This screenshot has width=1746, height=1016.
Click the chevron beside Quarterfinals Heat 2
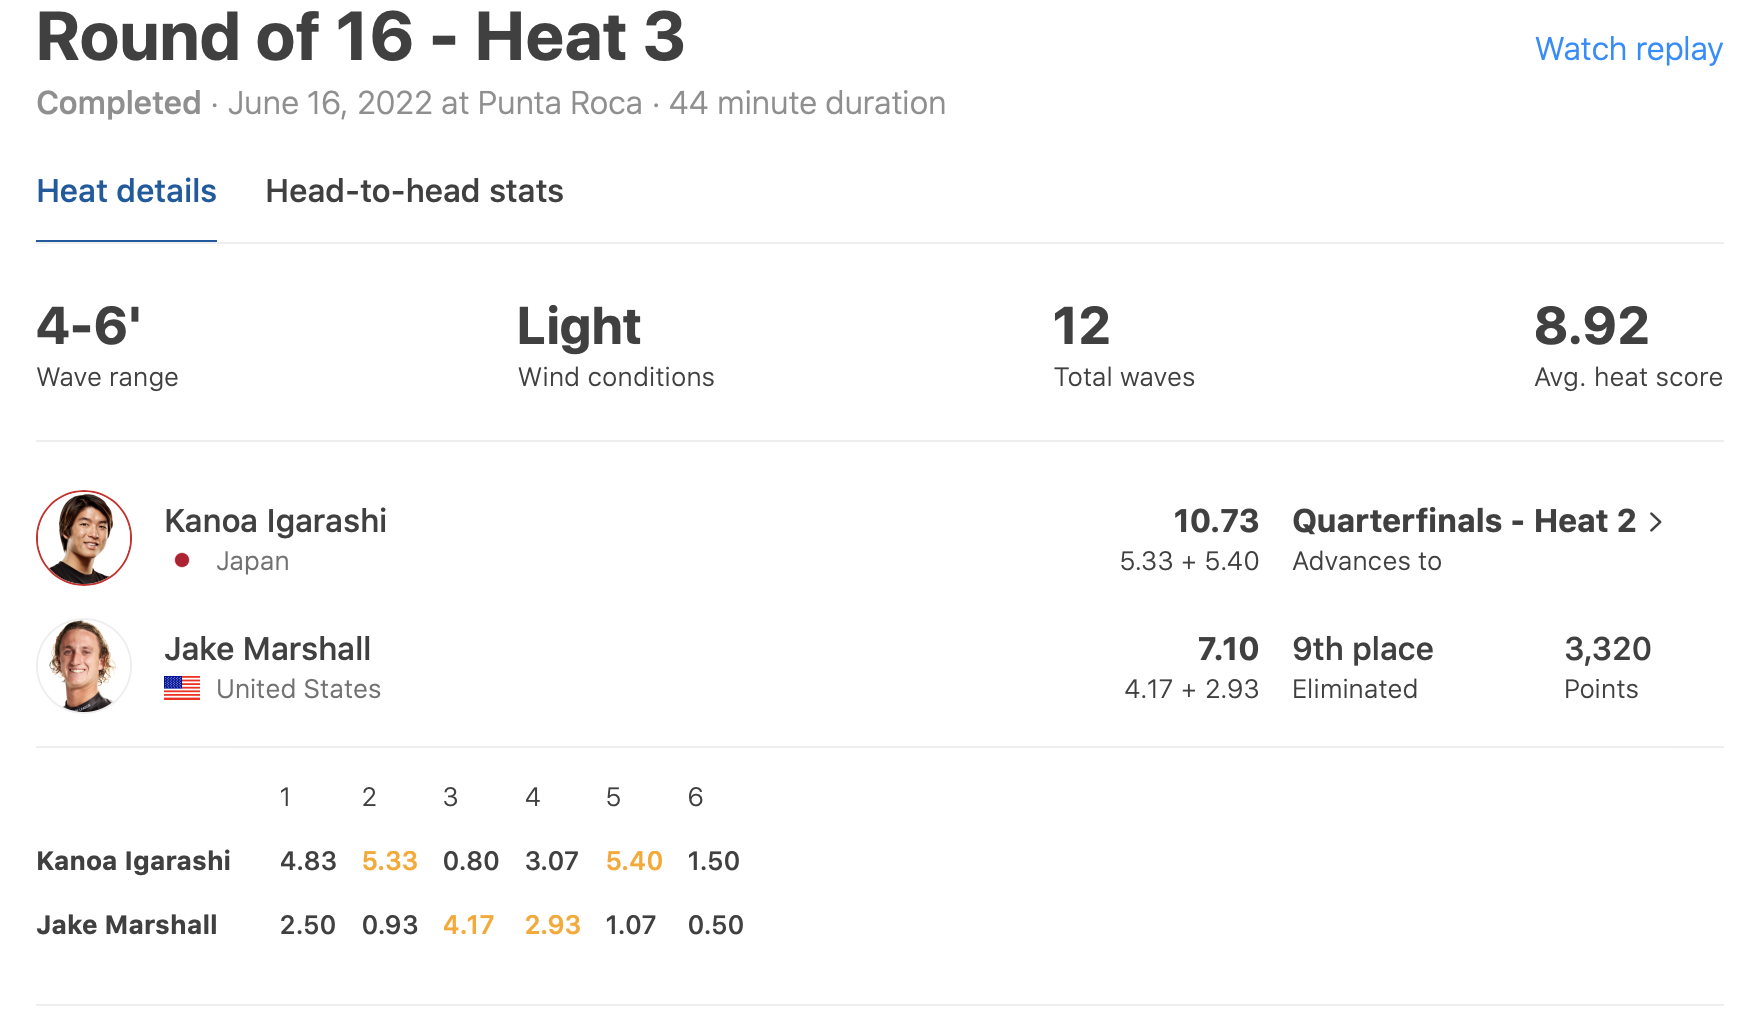[x=1656, y=522]
